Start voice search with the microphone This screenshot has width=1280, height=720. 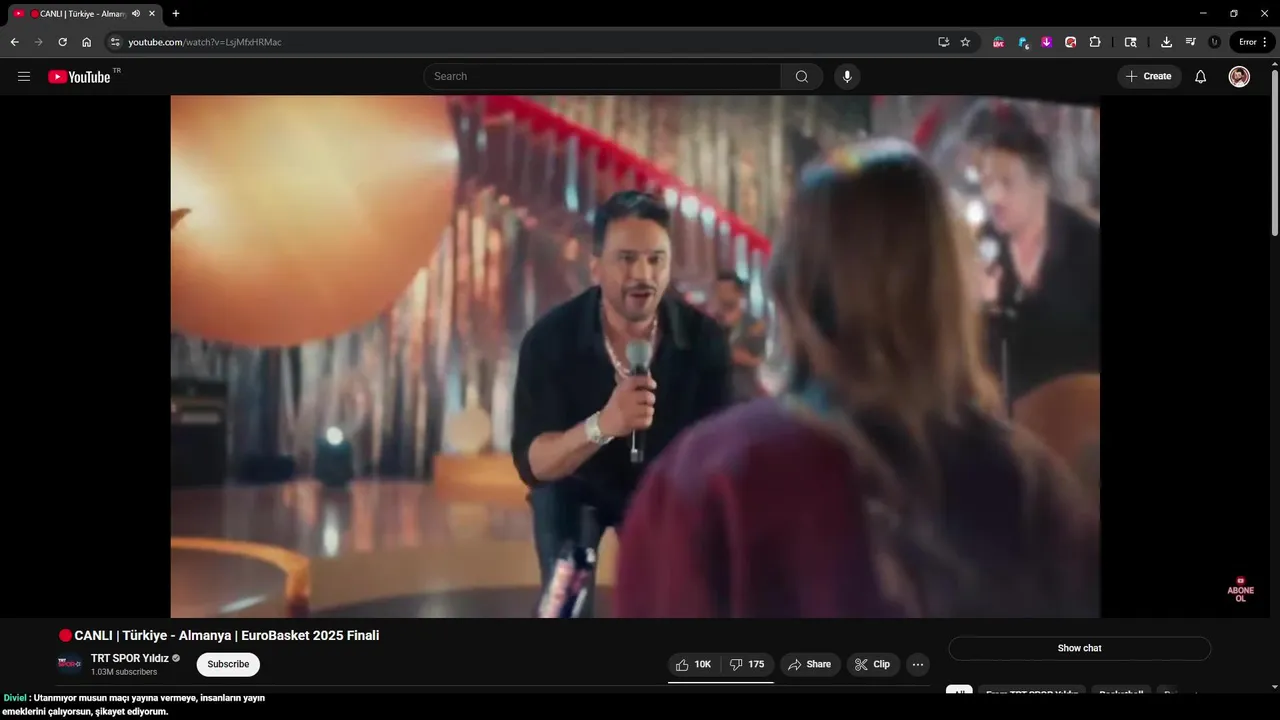pos(847,76)
